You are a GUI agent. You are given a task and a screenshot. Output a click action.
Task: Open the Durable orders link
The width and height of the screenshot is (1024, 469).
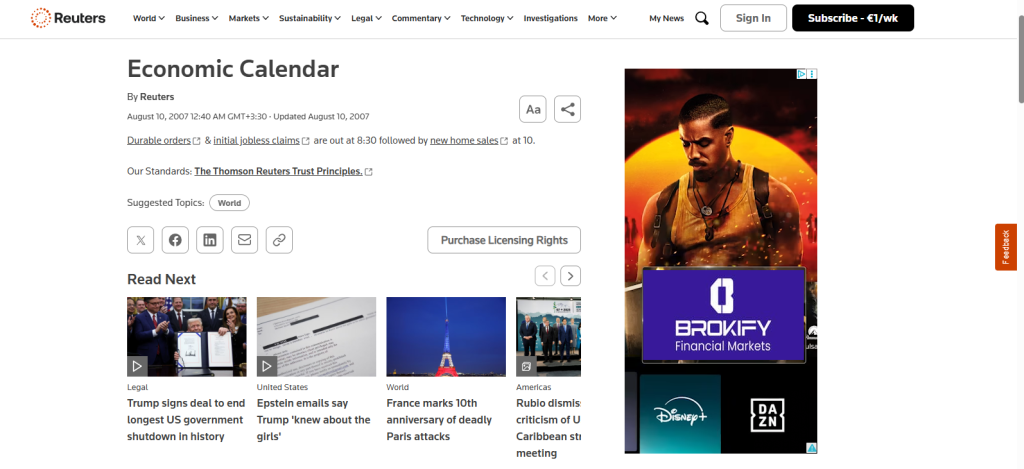159,141
